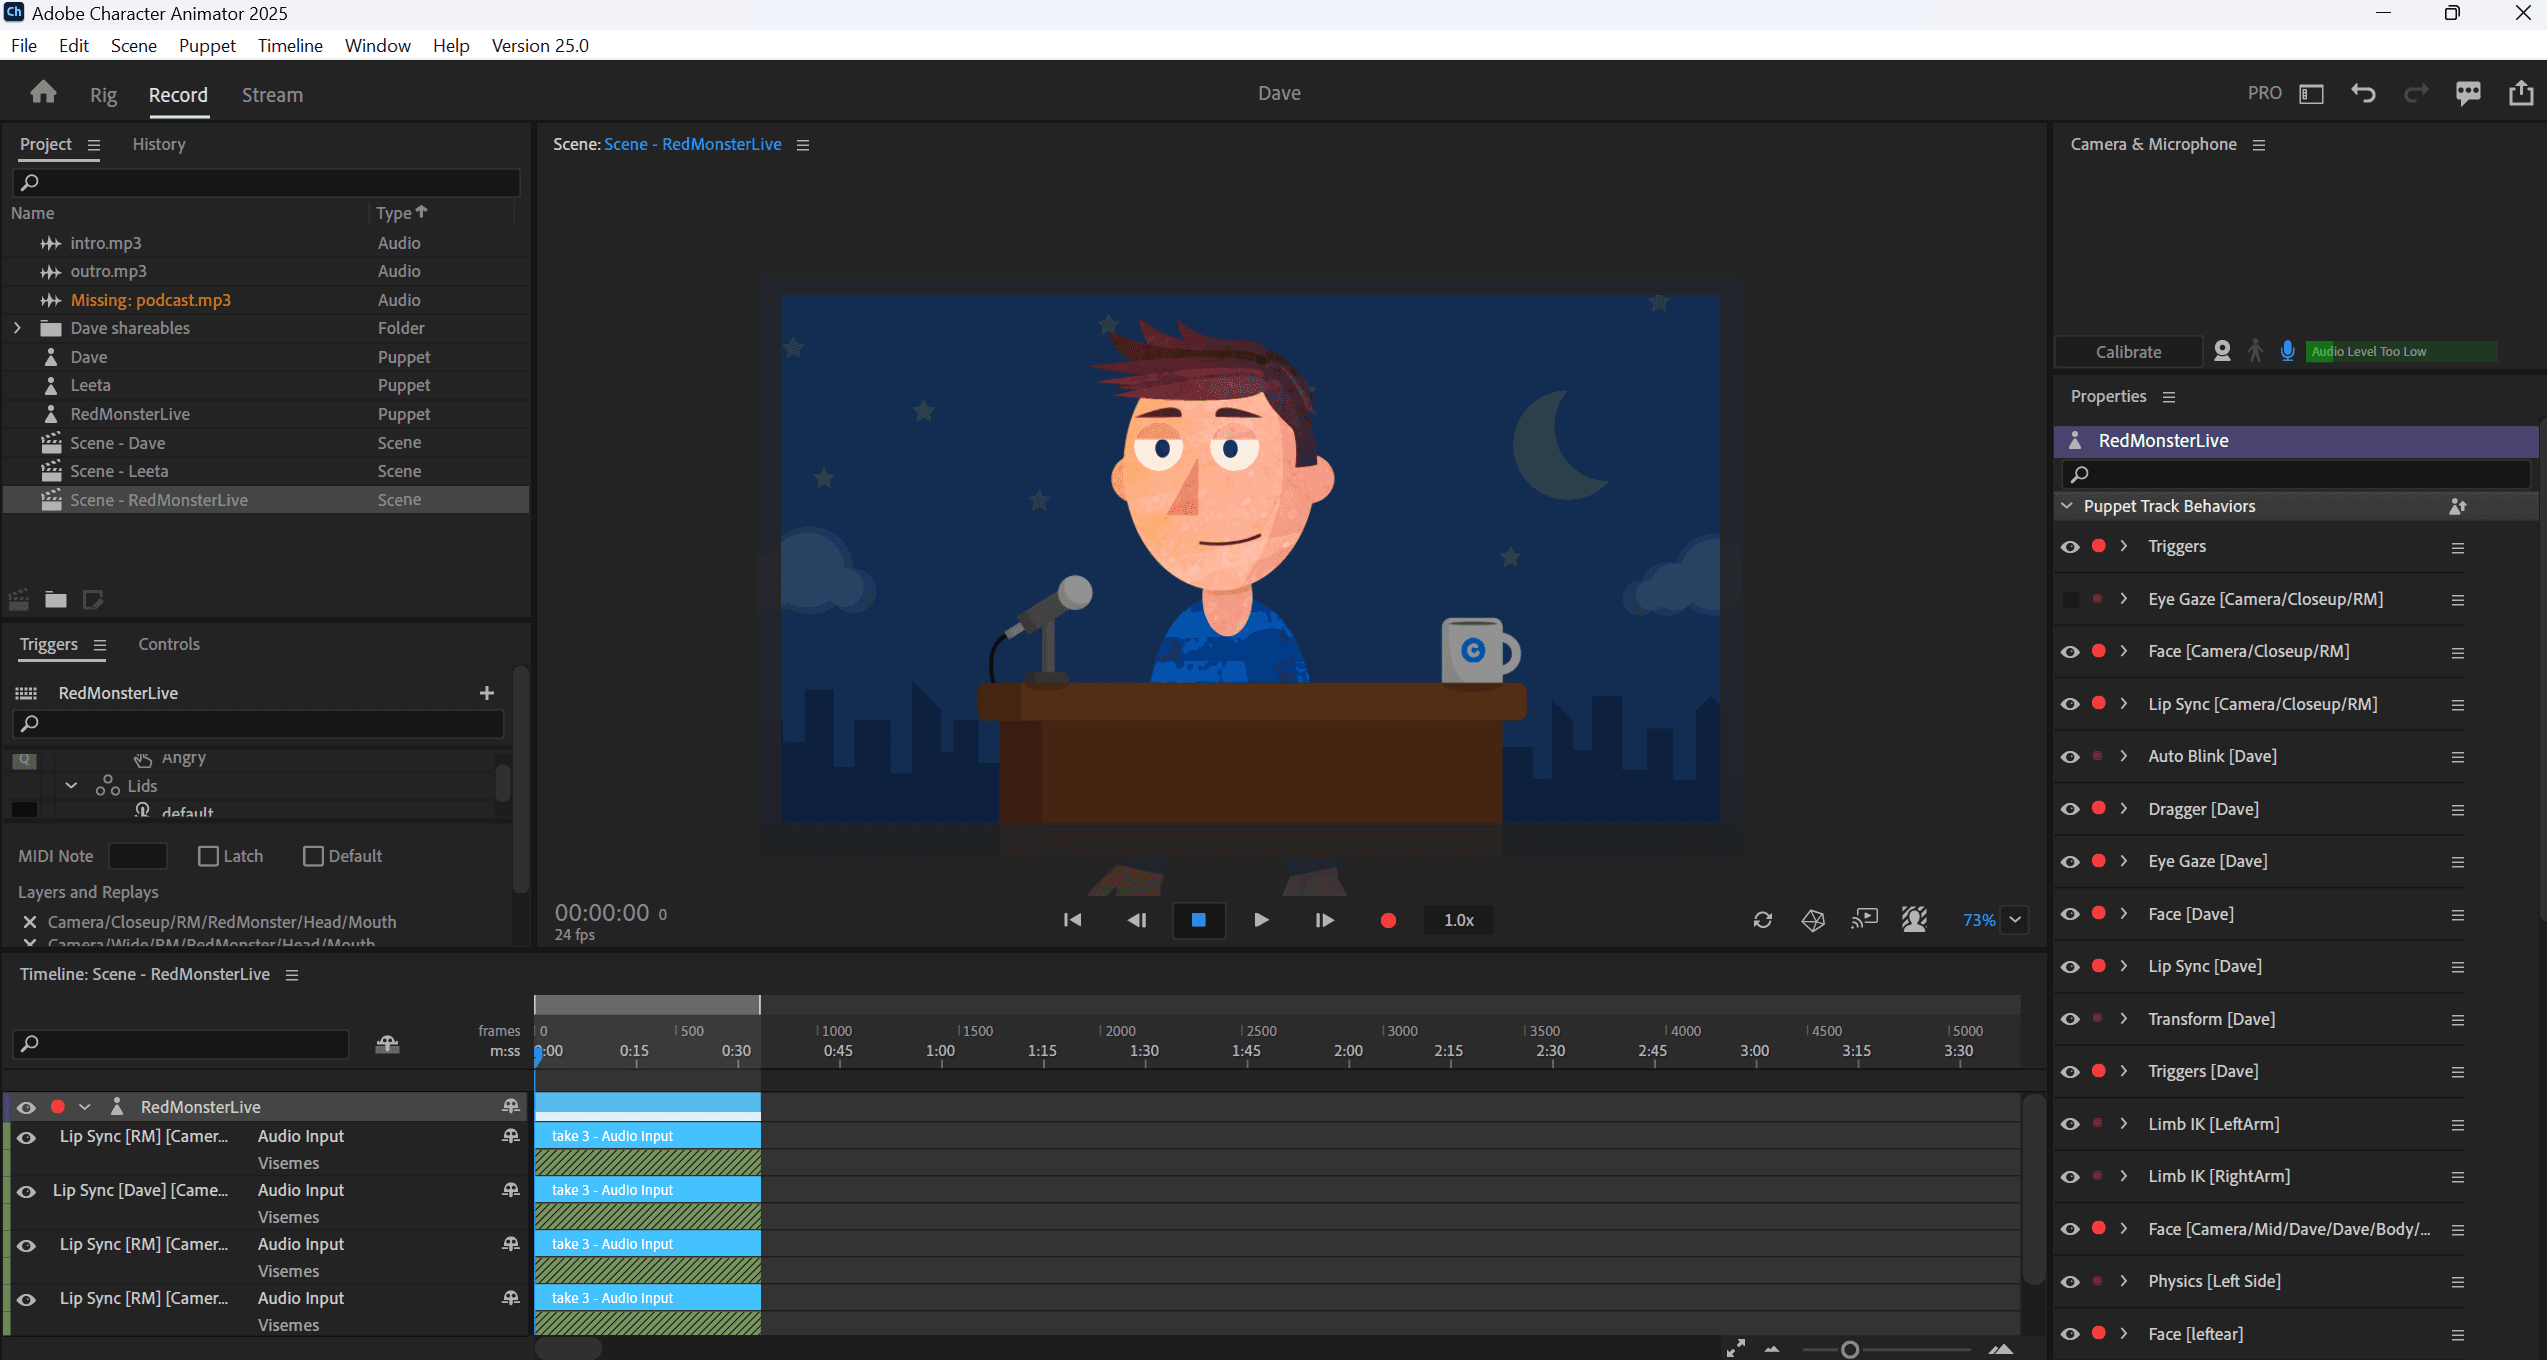Adjust the timeline zoom slider handle

(1850, 1350)
